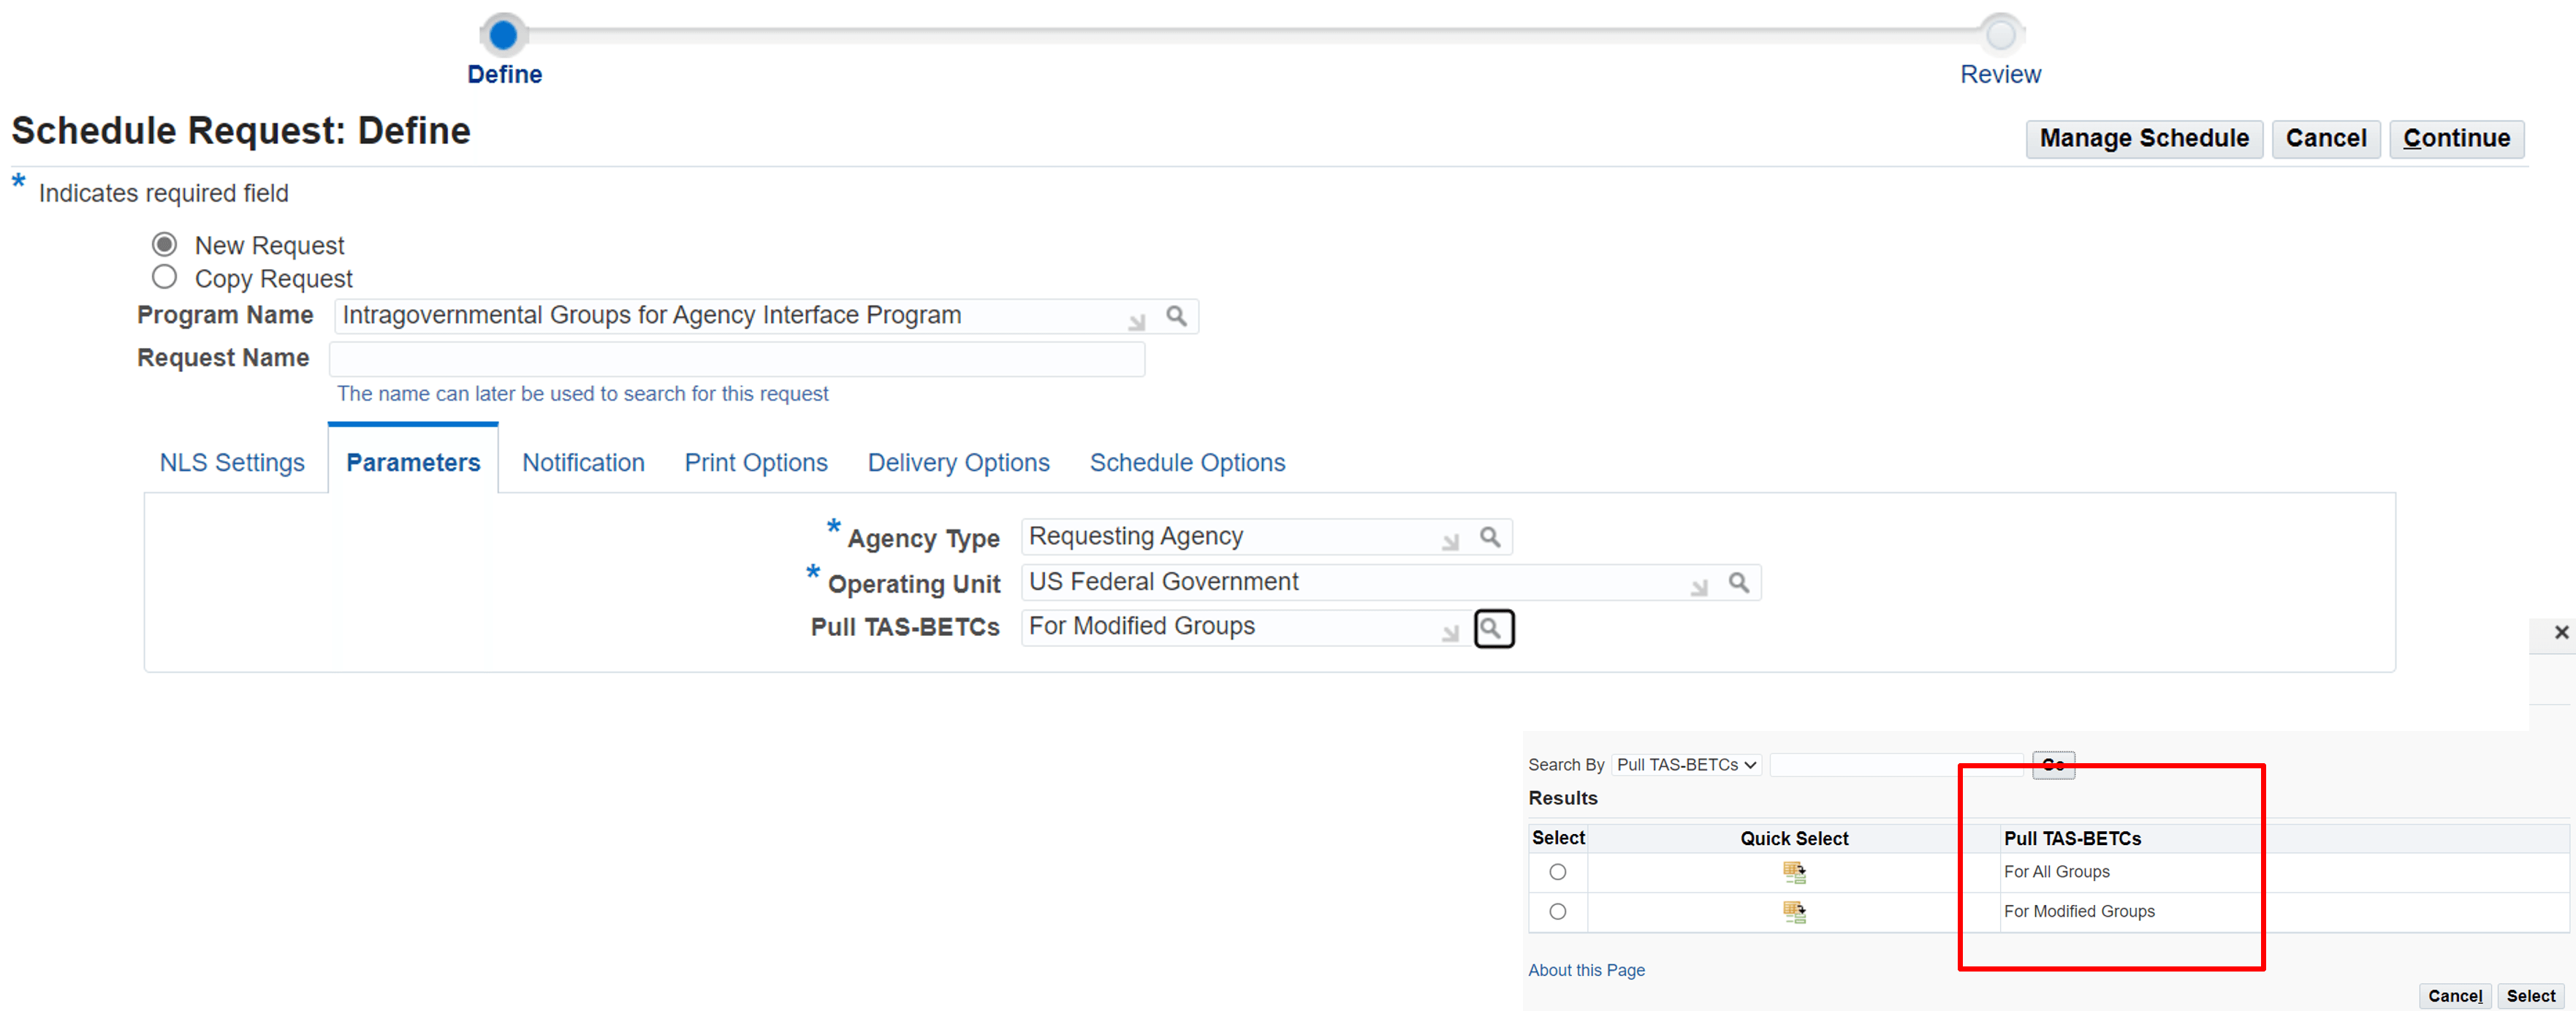Screen dimensions: 2576x1011
Task: Click Agency Type field dropdown arrow
Action: coord(1450,542)
